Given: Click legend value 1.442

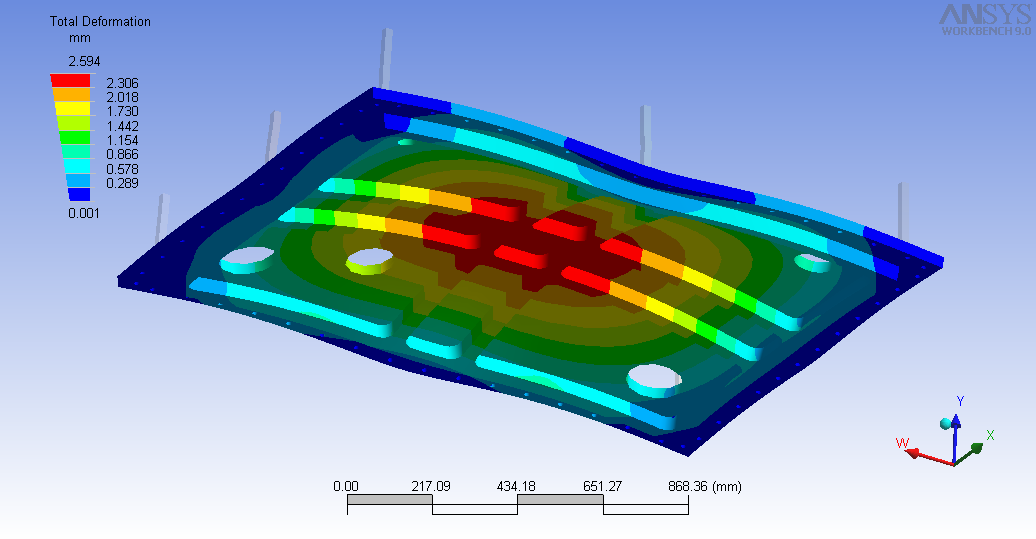Looking at the screenshot, I should click(x=122, y=126).
